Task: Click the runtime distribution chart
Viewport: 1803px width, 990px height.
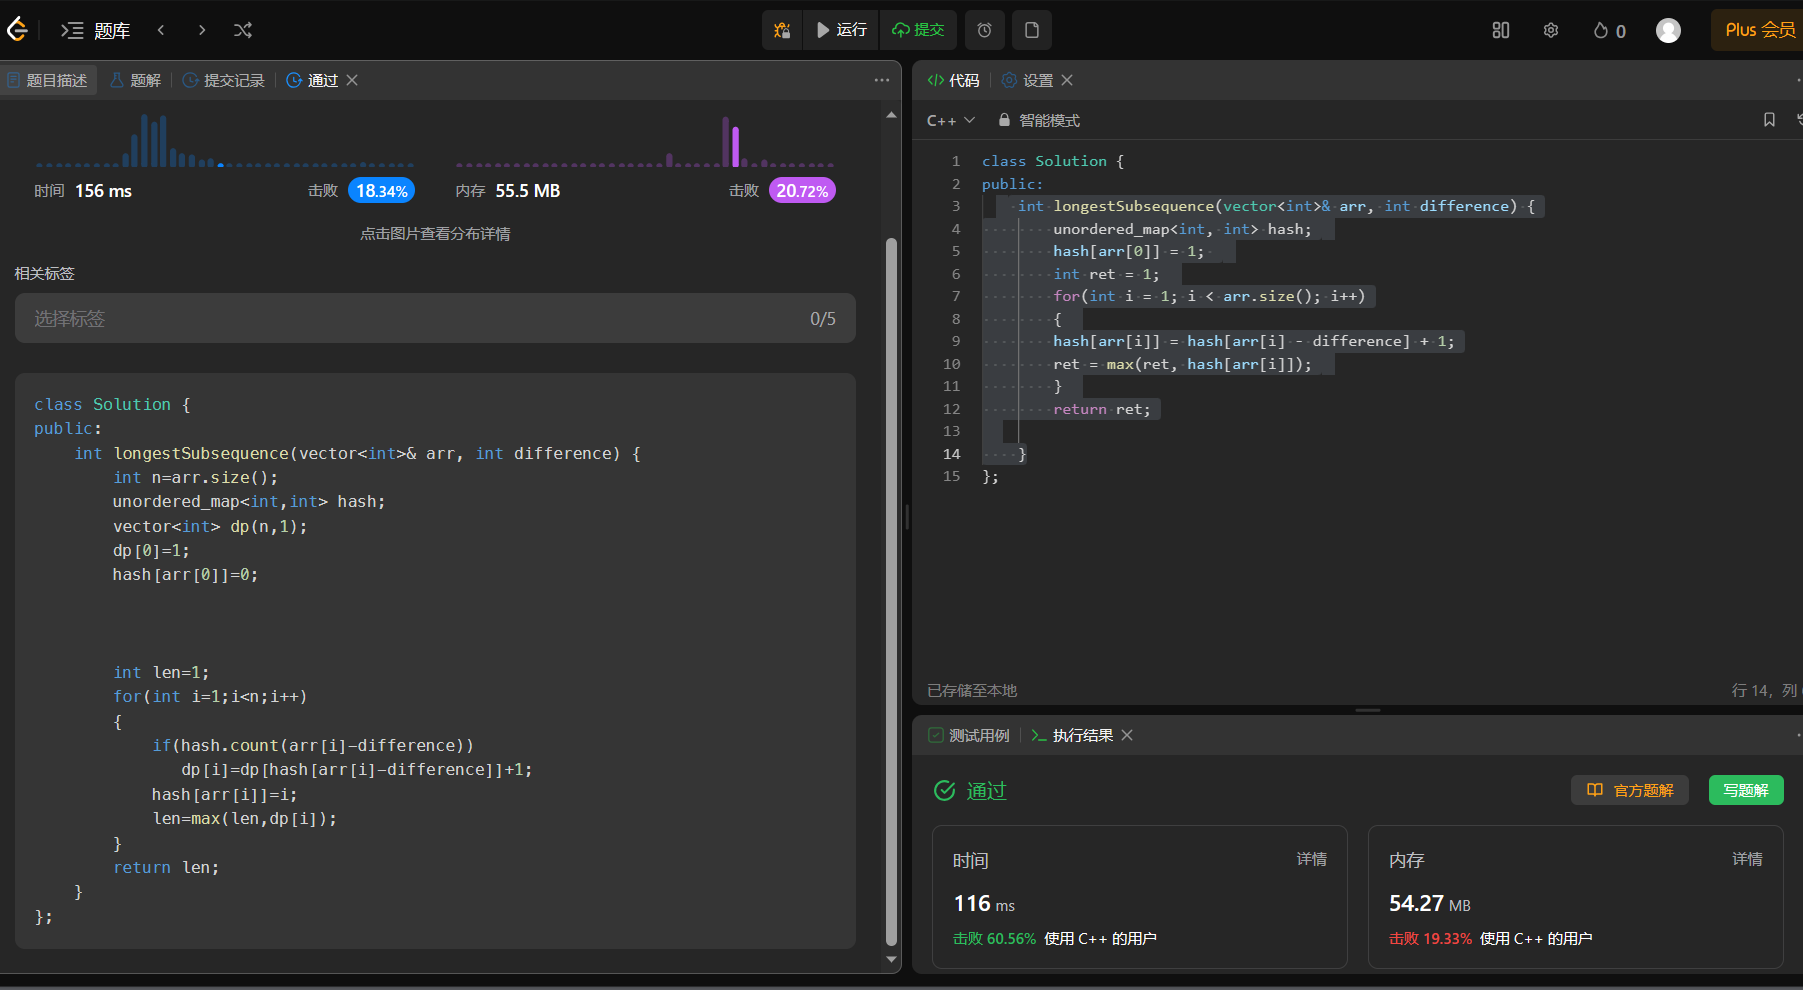Action: click(x=224, y=140)
